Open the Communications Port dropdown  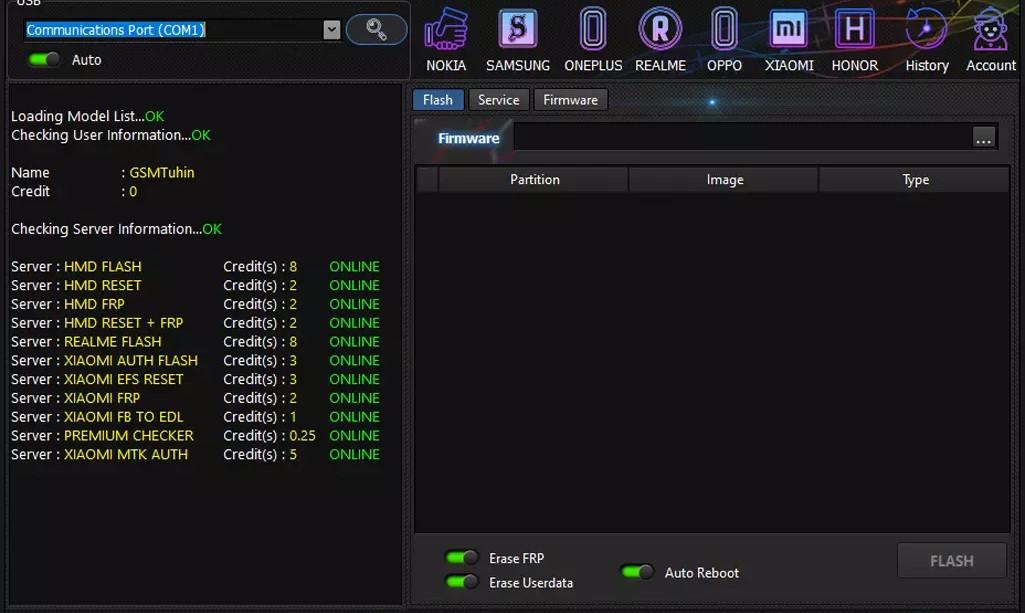[331, 29]
